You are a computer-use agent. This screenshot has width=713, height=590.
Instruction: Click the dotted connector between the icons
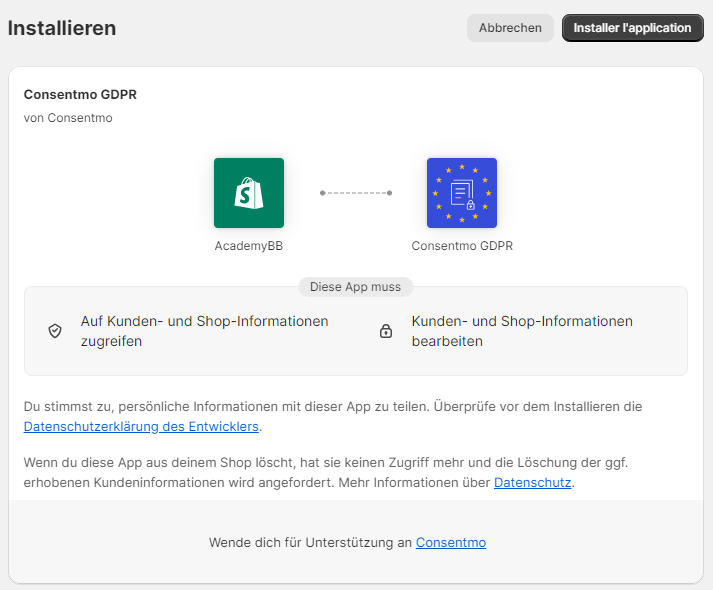pyautogui.click(x=355, y=193)
